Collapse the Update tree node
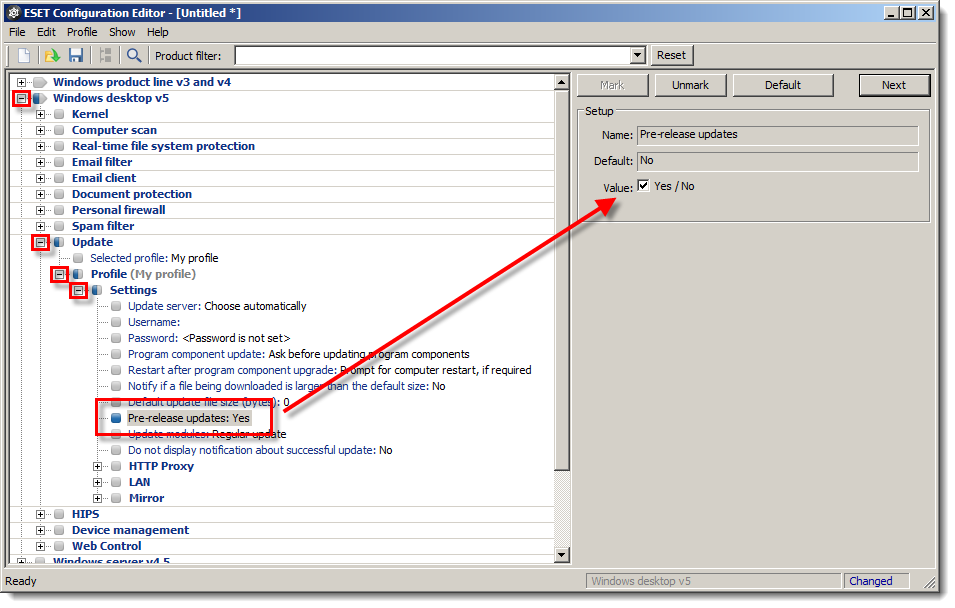955x608 pixels. pos(40,242)
